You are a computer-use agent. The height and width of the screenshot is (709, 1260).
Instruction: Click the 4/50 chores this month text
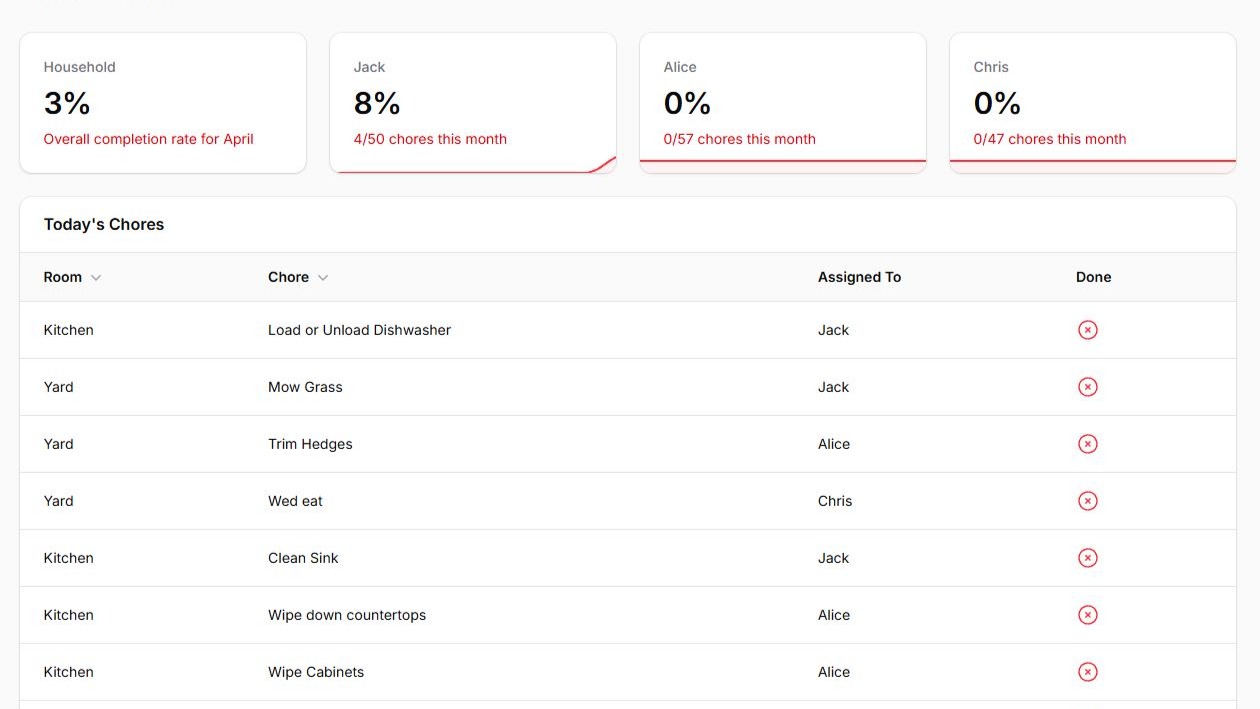click(430, 139)
